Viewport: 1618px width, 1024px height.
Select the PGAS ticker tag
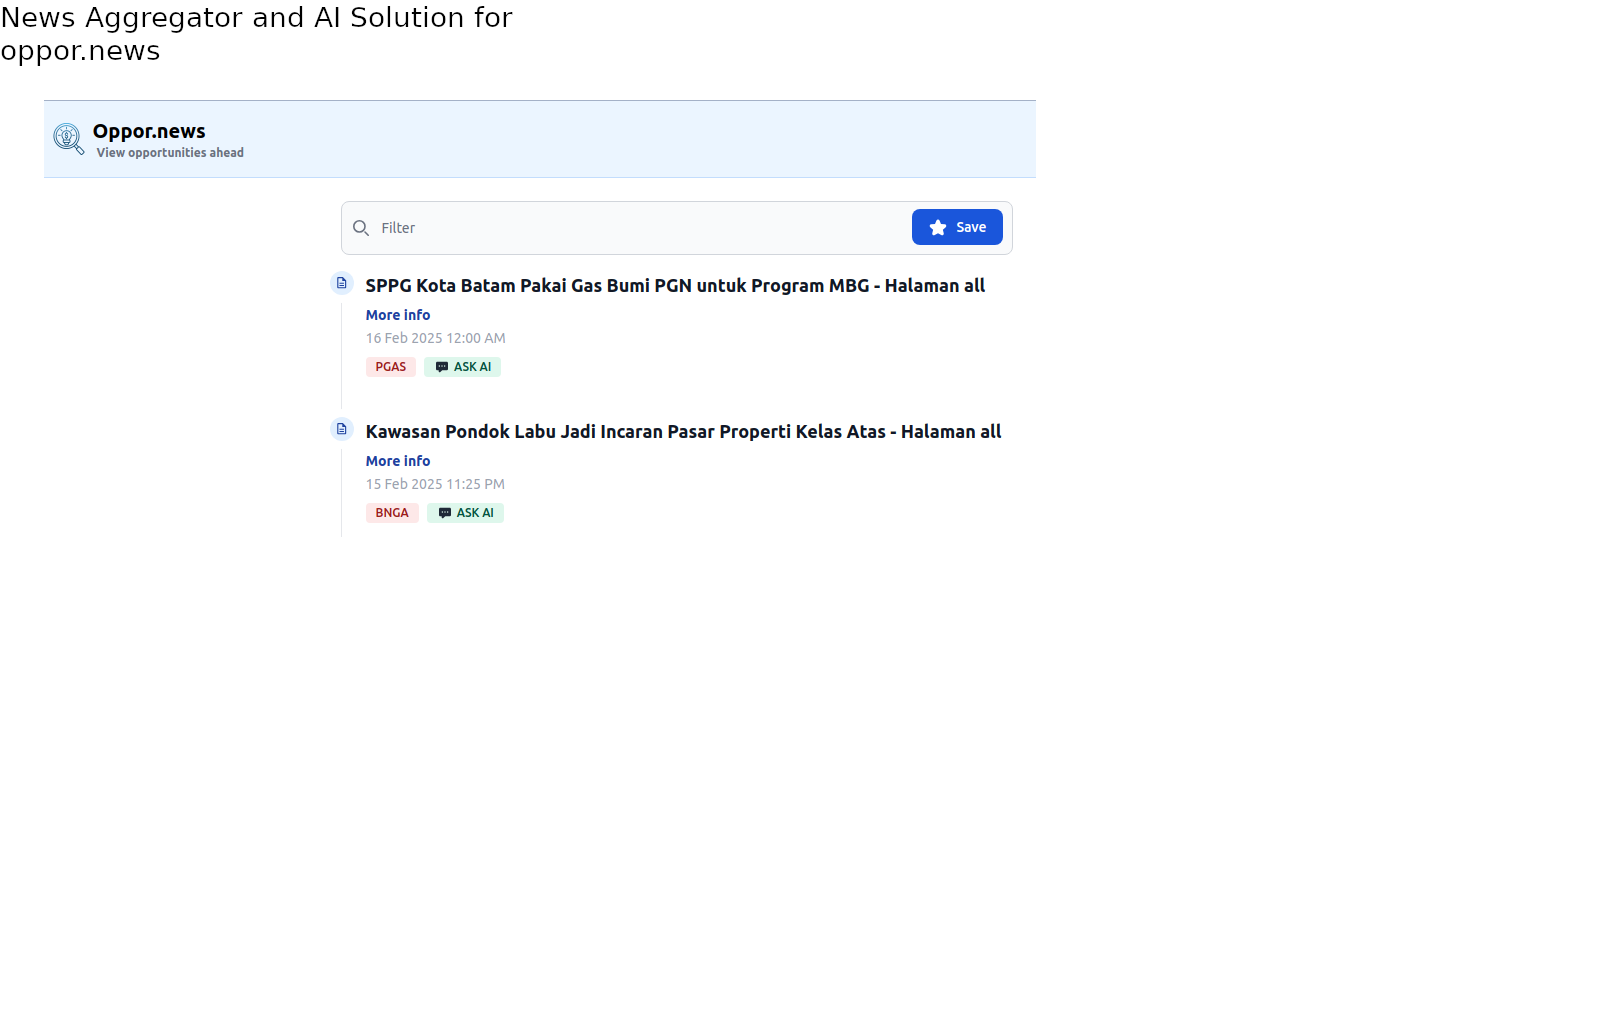(391, 367)
